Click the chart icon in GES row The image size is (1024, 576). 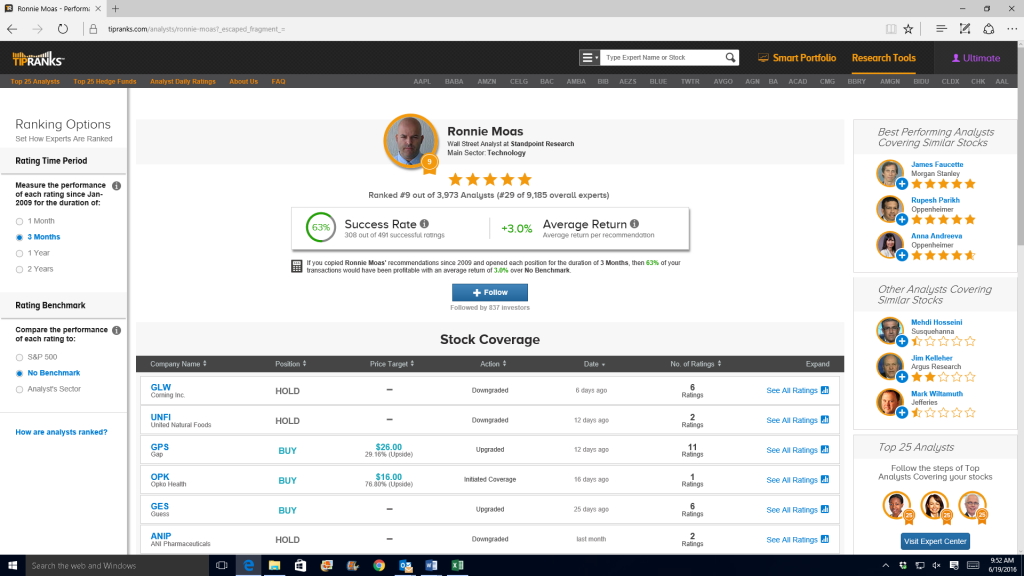coord(825,509)
